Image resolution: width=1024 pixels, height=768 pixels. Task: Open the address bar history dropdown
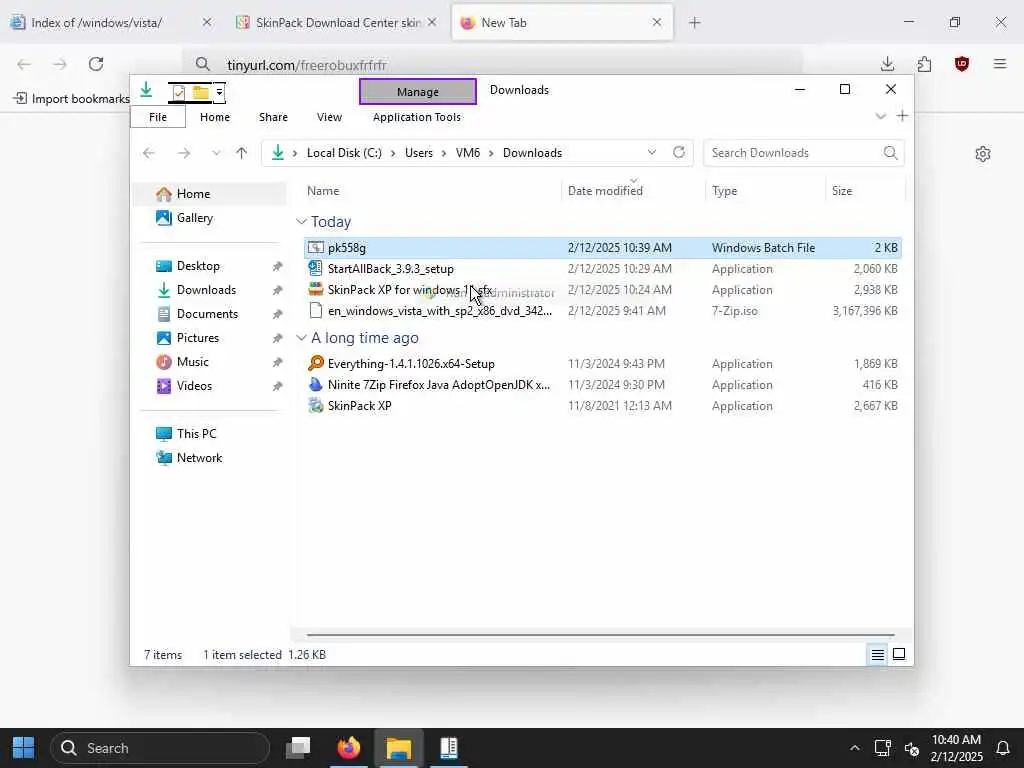pyautogui.click(x=651, y=152)
